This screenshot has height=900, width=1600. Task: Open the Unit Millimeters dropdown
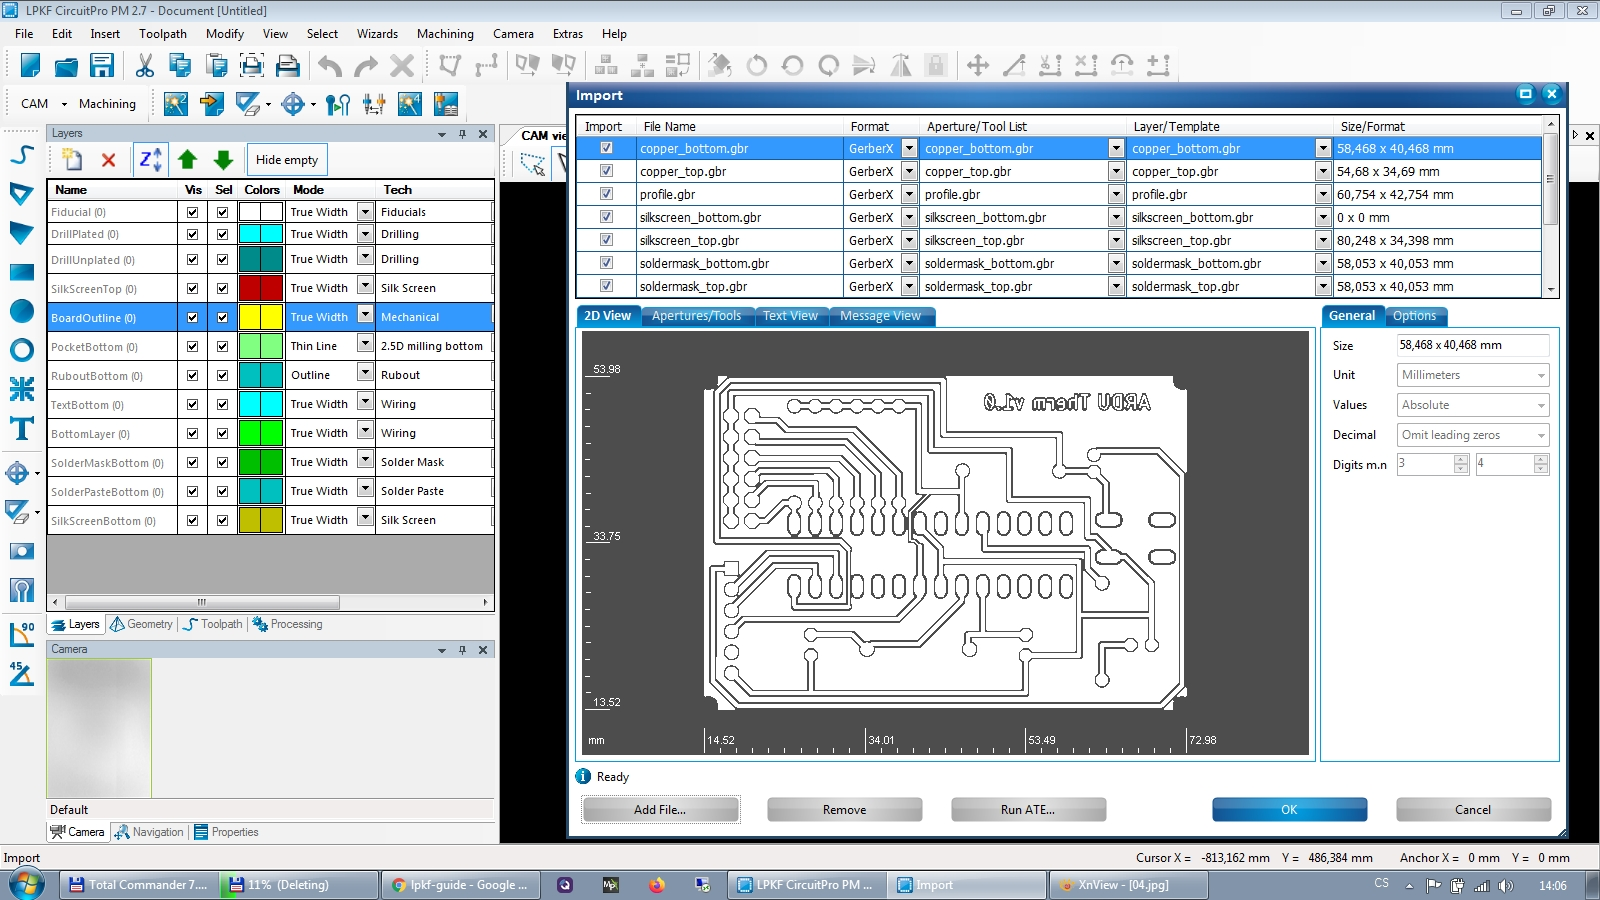[x=1473, y=375]
